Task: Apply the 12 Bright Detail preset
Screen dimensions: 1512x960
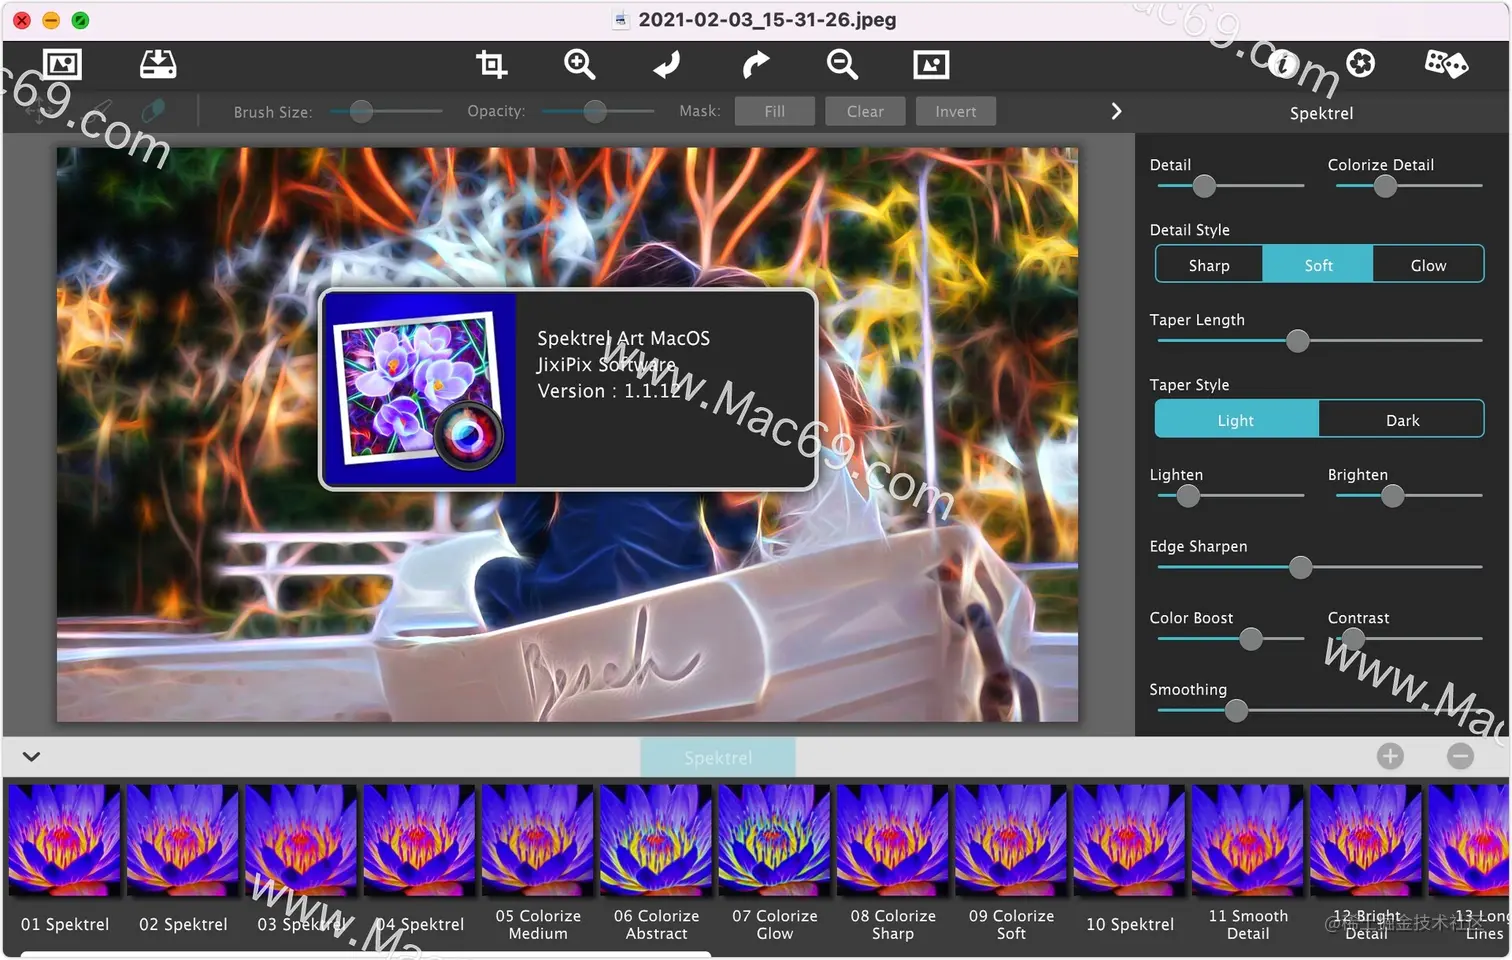Action: click(x=1366, y=840)
